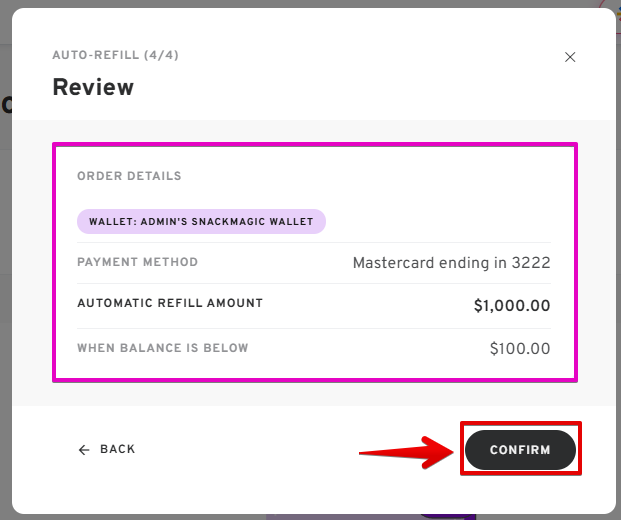Click the Order Details heading
The image size is (621, 520).
coord(129,176)
